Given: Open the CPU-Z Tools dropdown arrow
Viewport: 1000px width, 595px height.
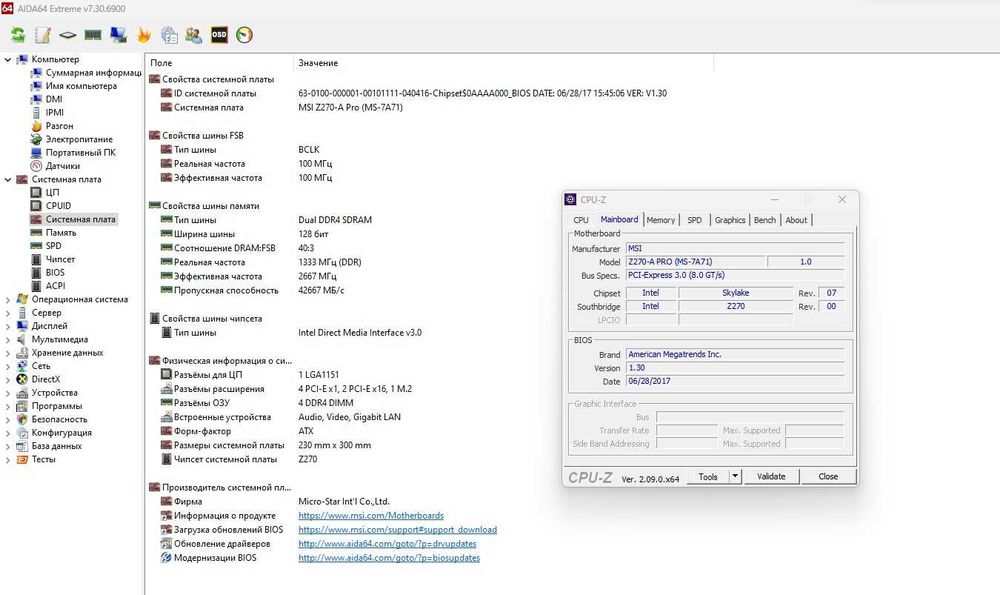Looking at the screenshot, I should pos(735,476).
